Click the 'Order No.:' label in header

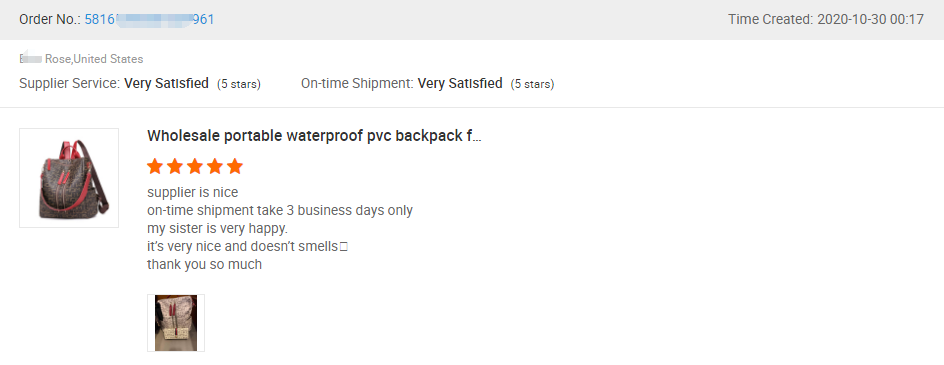(50, 19)
